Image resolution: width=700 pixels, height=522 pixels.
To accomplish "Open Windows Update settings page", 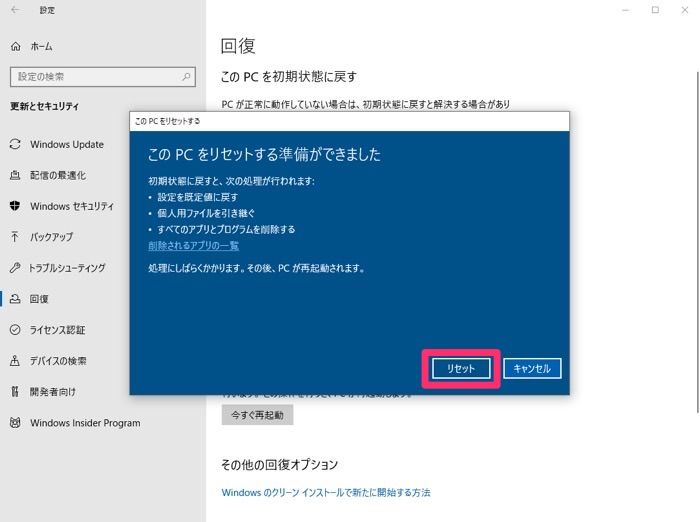I will (67, 144).
